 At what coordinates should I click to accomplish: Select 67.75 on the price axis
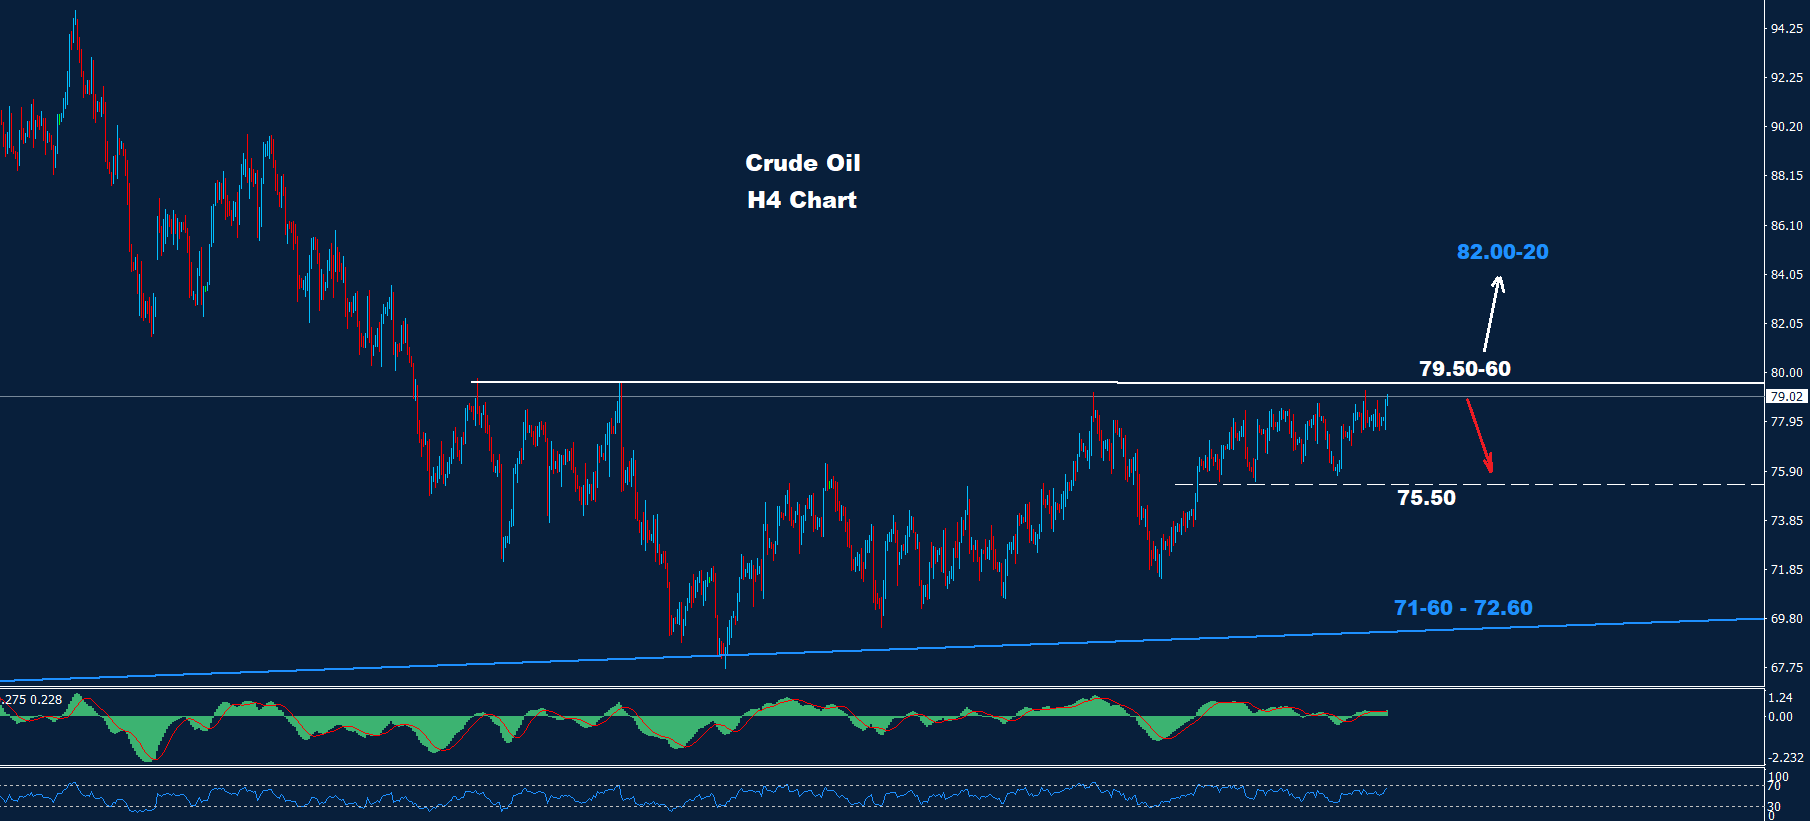pyautogui.click(x=1786, y=668)
